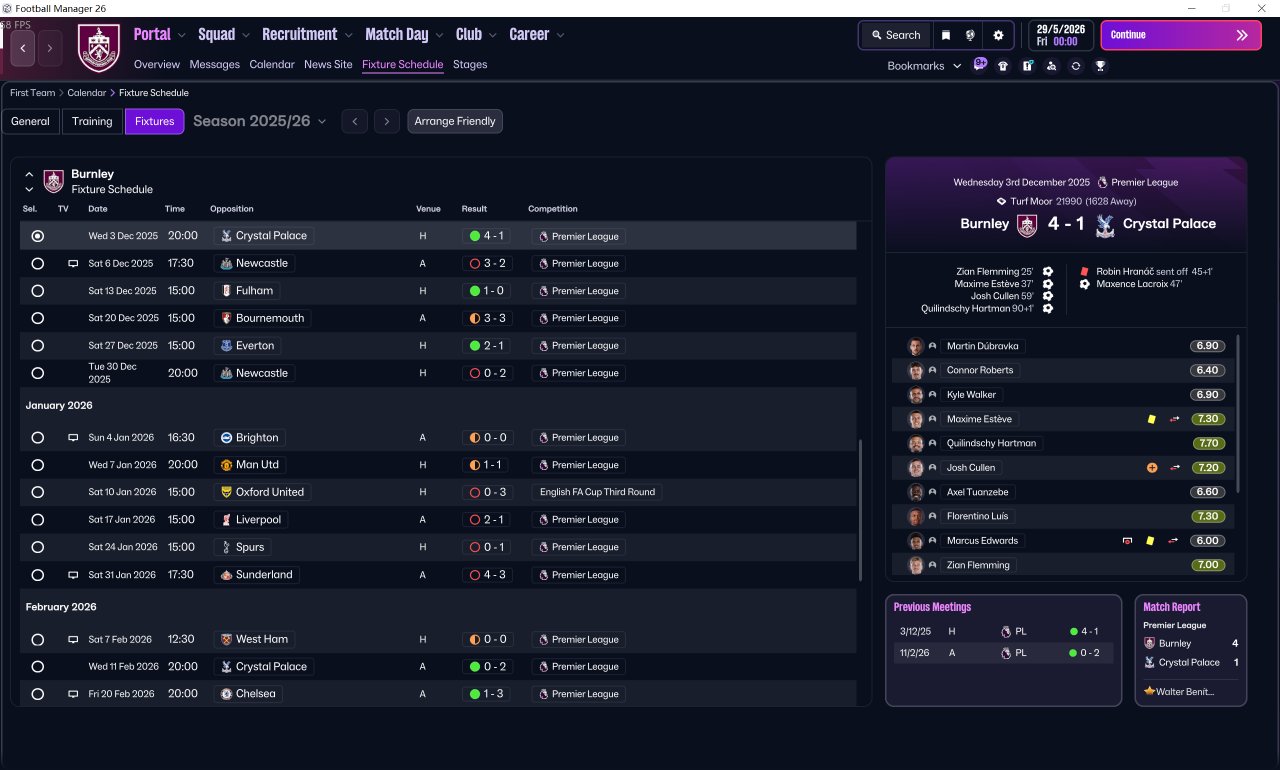Click the fixture list vertical scrollbar
Viewport: 1280px width, 770px height.
tap(860, 510)
